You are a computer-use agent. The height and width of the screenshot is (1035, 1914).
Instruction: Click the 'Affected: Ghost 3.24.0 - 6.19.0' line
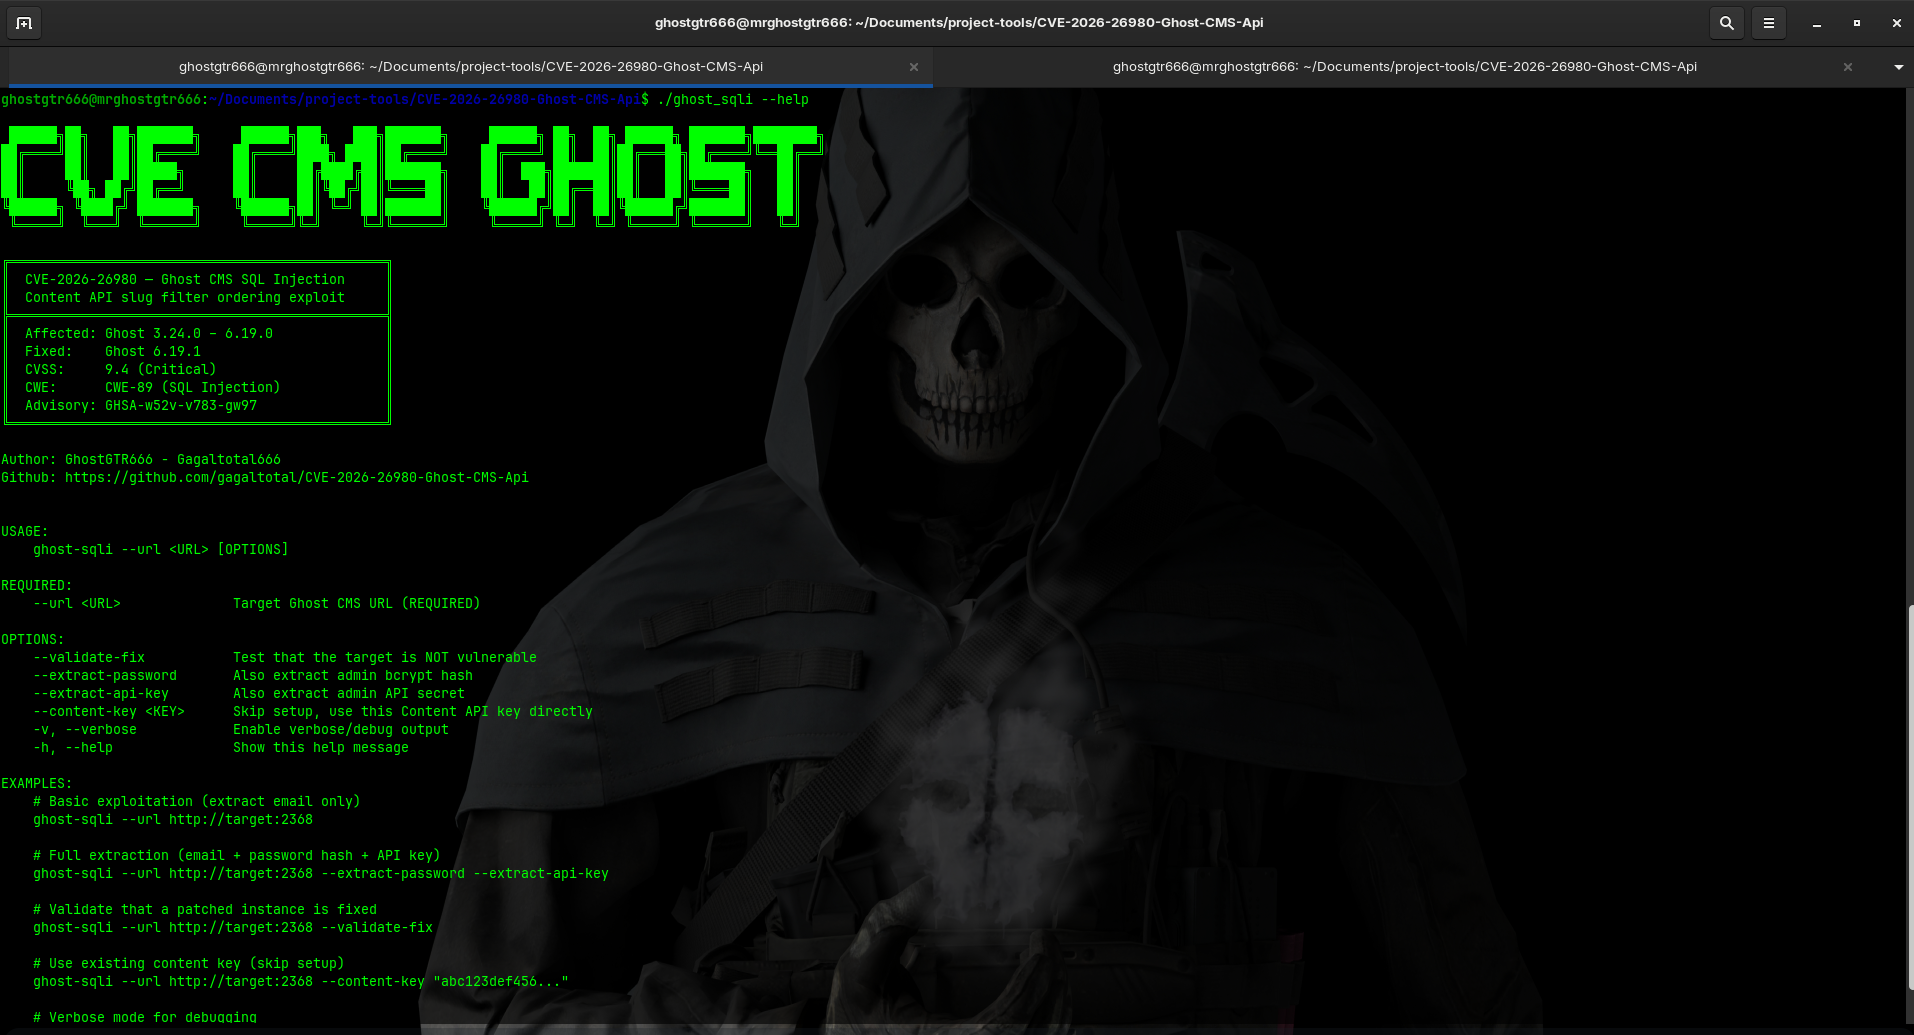[149, 334]
